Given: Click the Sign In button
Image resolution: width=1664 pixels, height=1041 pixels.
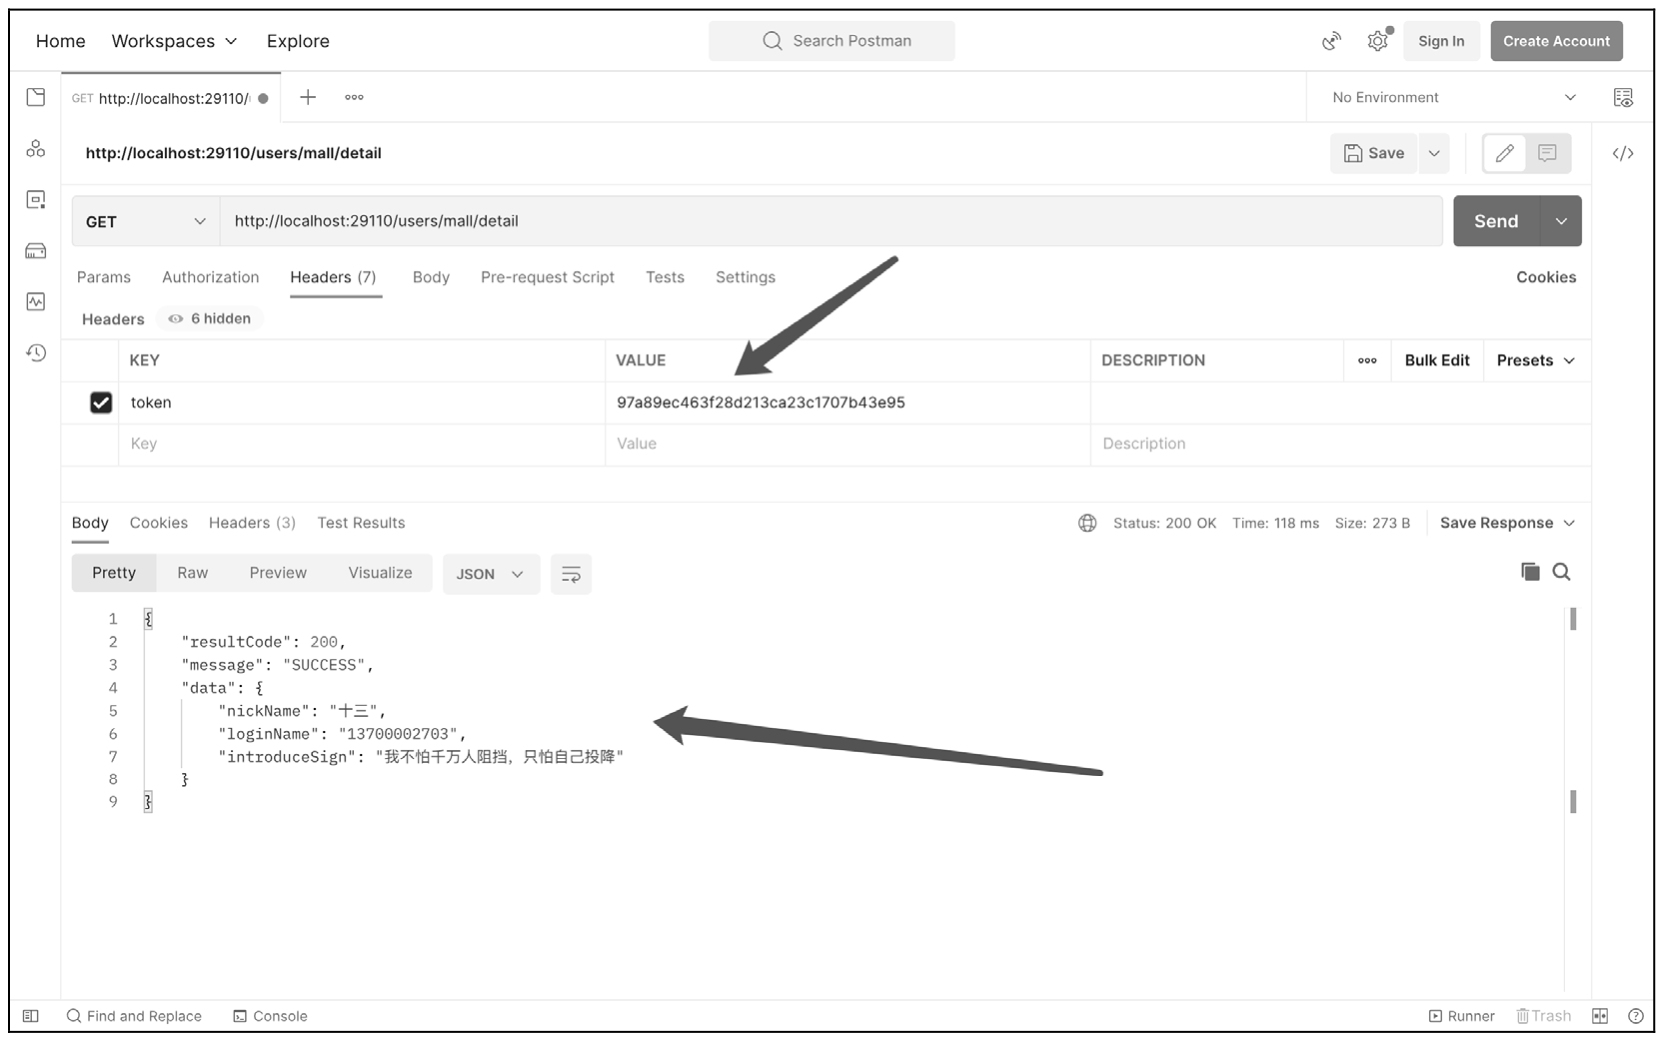Looking at the screenshot, I should pyautogui.click(x=1441, y=41).
